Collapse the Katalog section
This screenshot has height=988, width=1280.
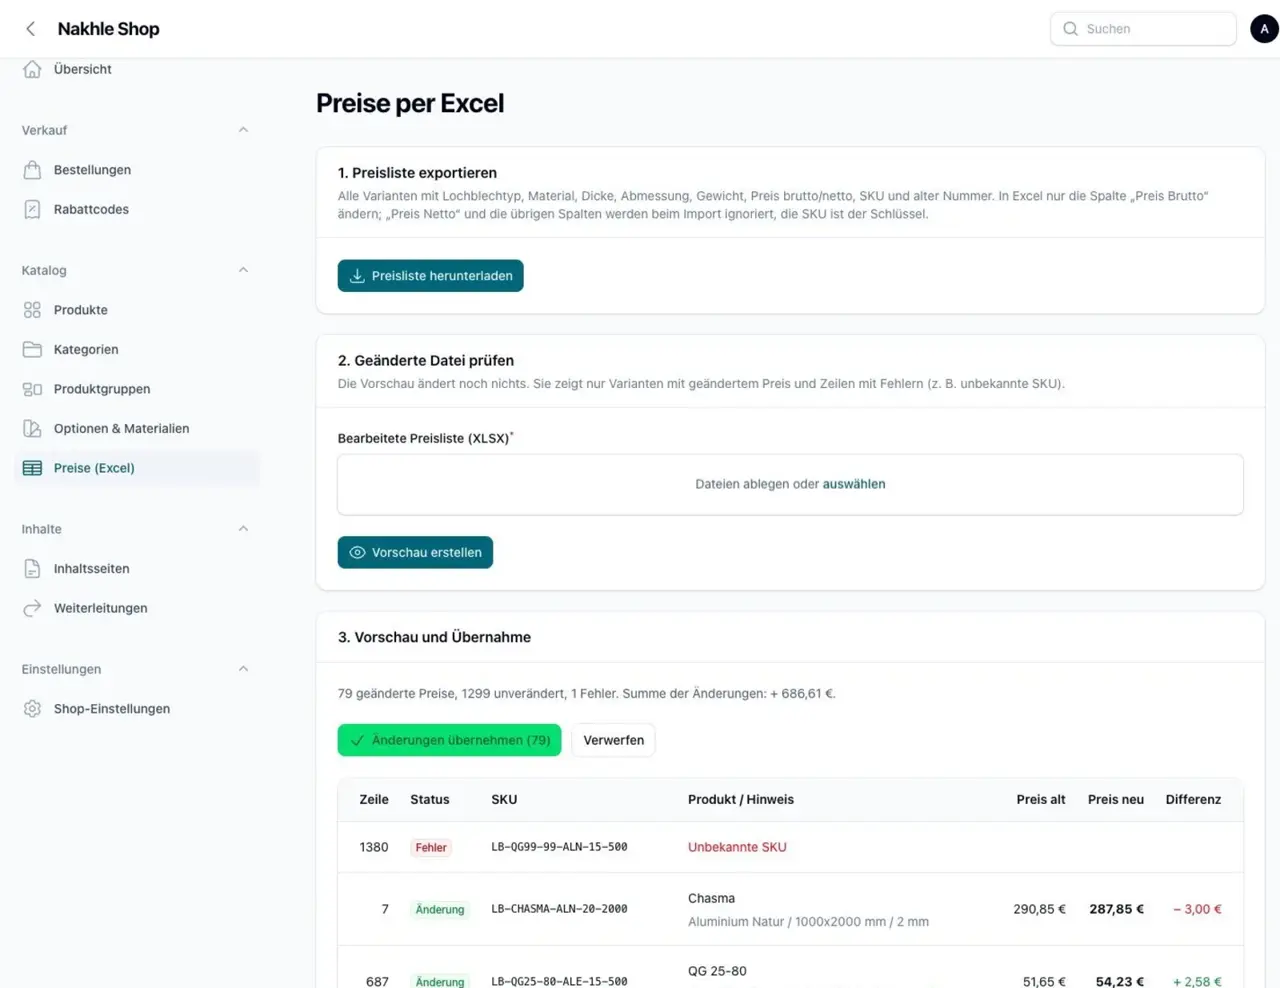[243, 270]
